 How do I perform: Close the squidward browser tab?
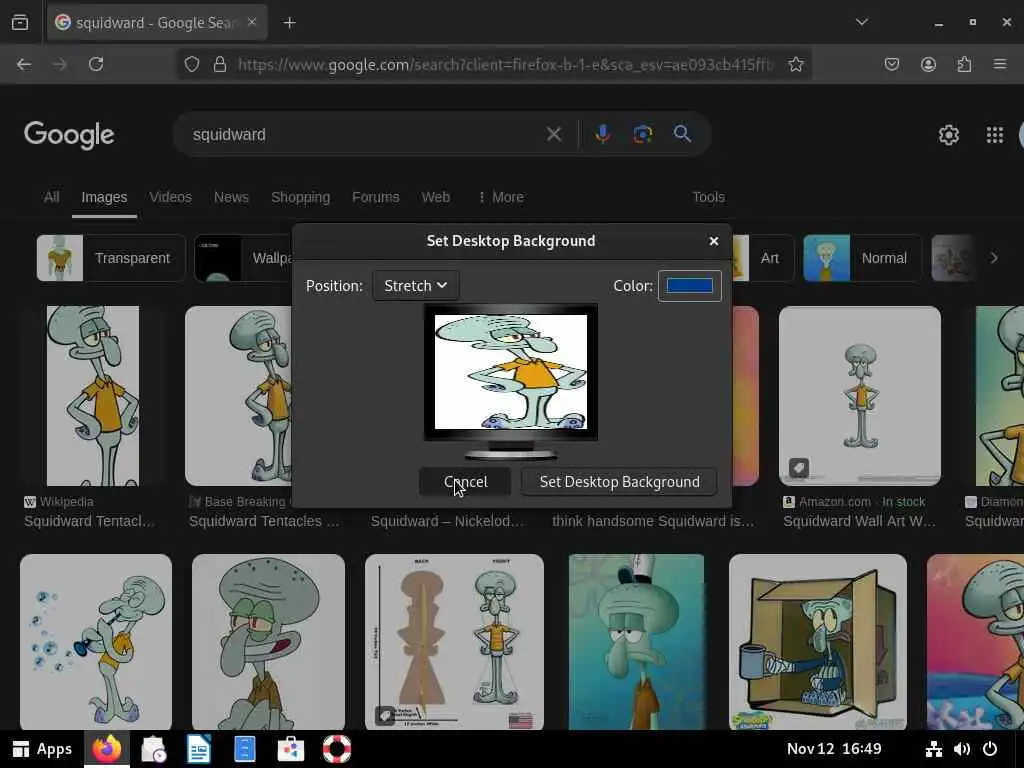[252, 22]
